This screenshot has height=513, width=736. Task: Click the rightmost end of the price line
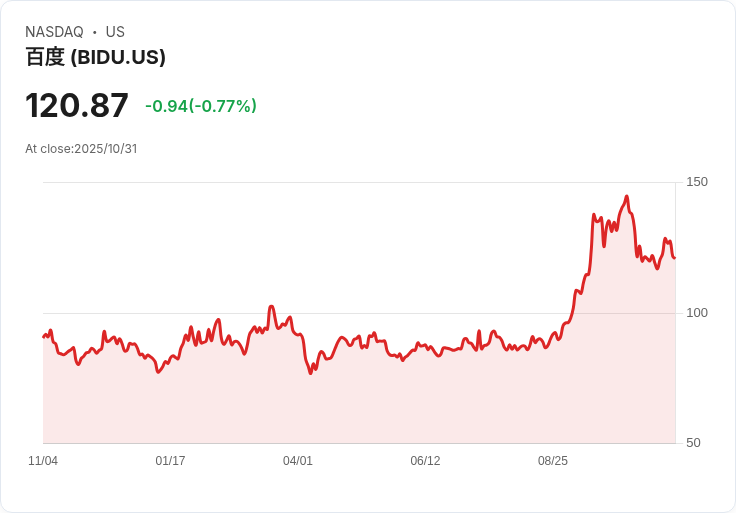click(x=675, y=258)
